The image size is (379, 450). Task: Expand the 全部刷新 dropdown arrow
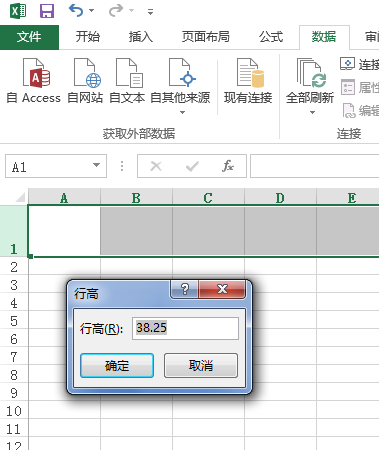(312, 112)
